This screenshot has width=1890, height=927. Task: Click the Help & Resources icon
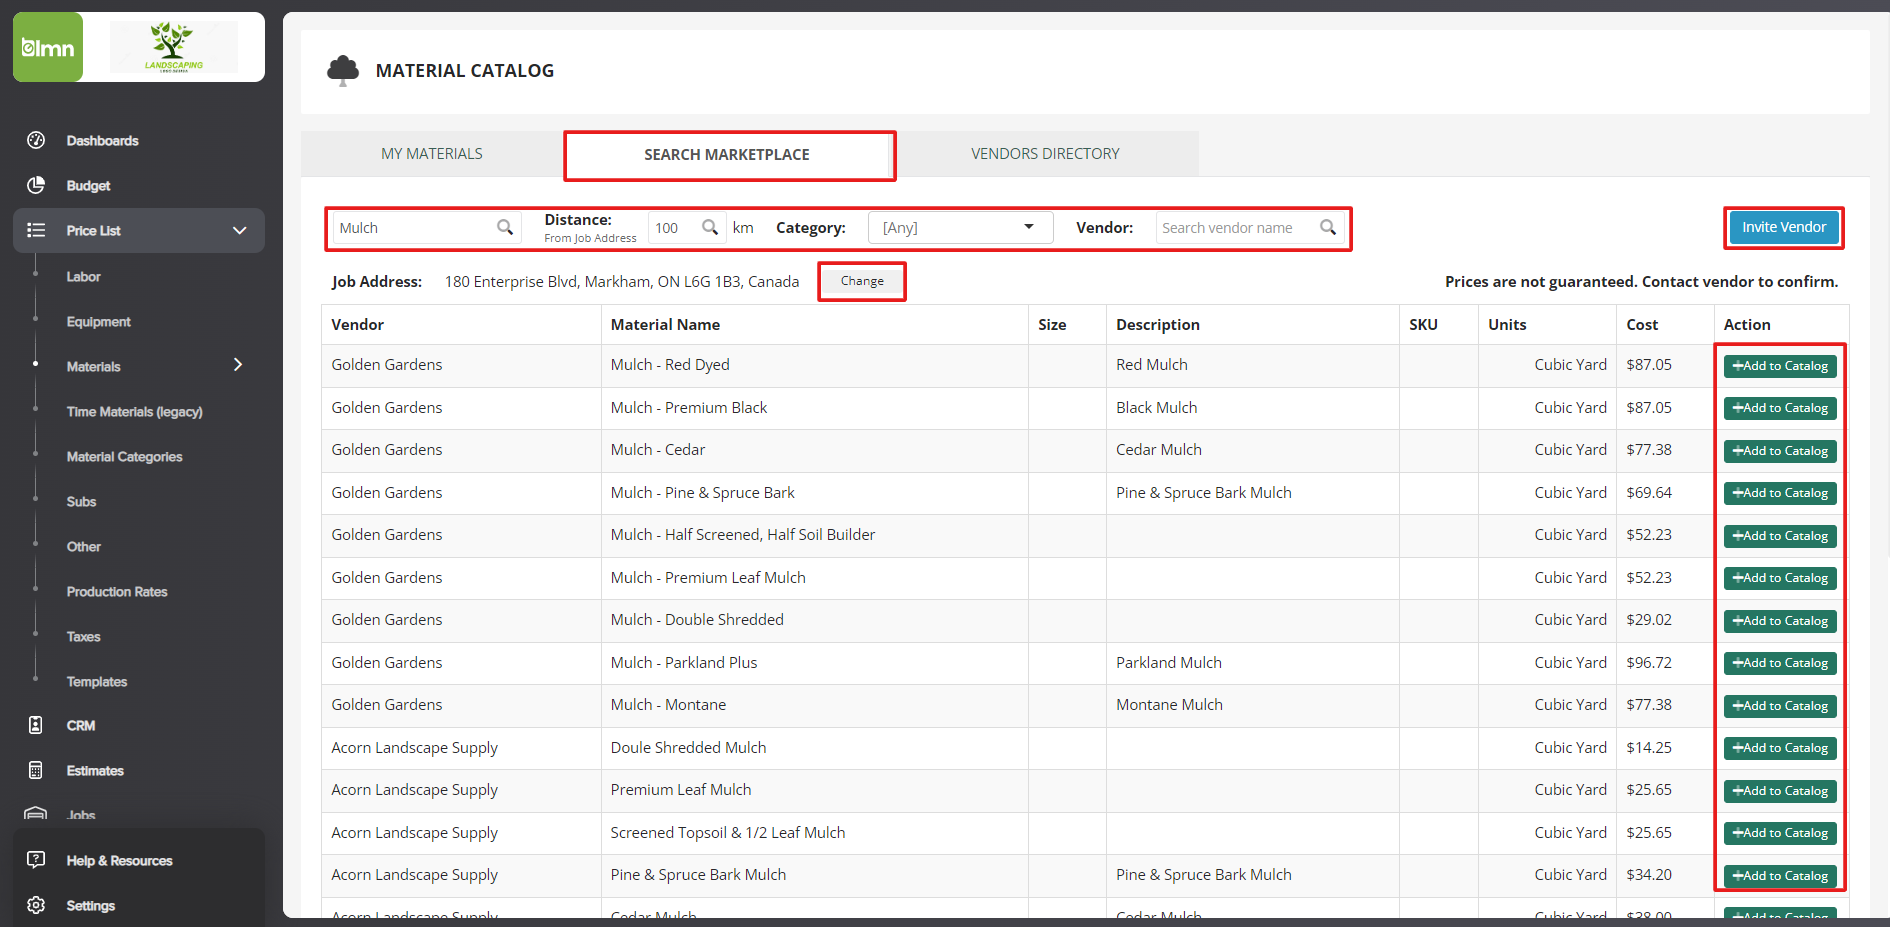pos(36,860)
